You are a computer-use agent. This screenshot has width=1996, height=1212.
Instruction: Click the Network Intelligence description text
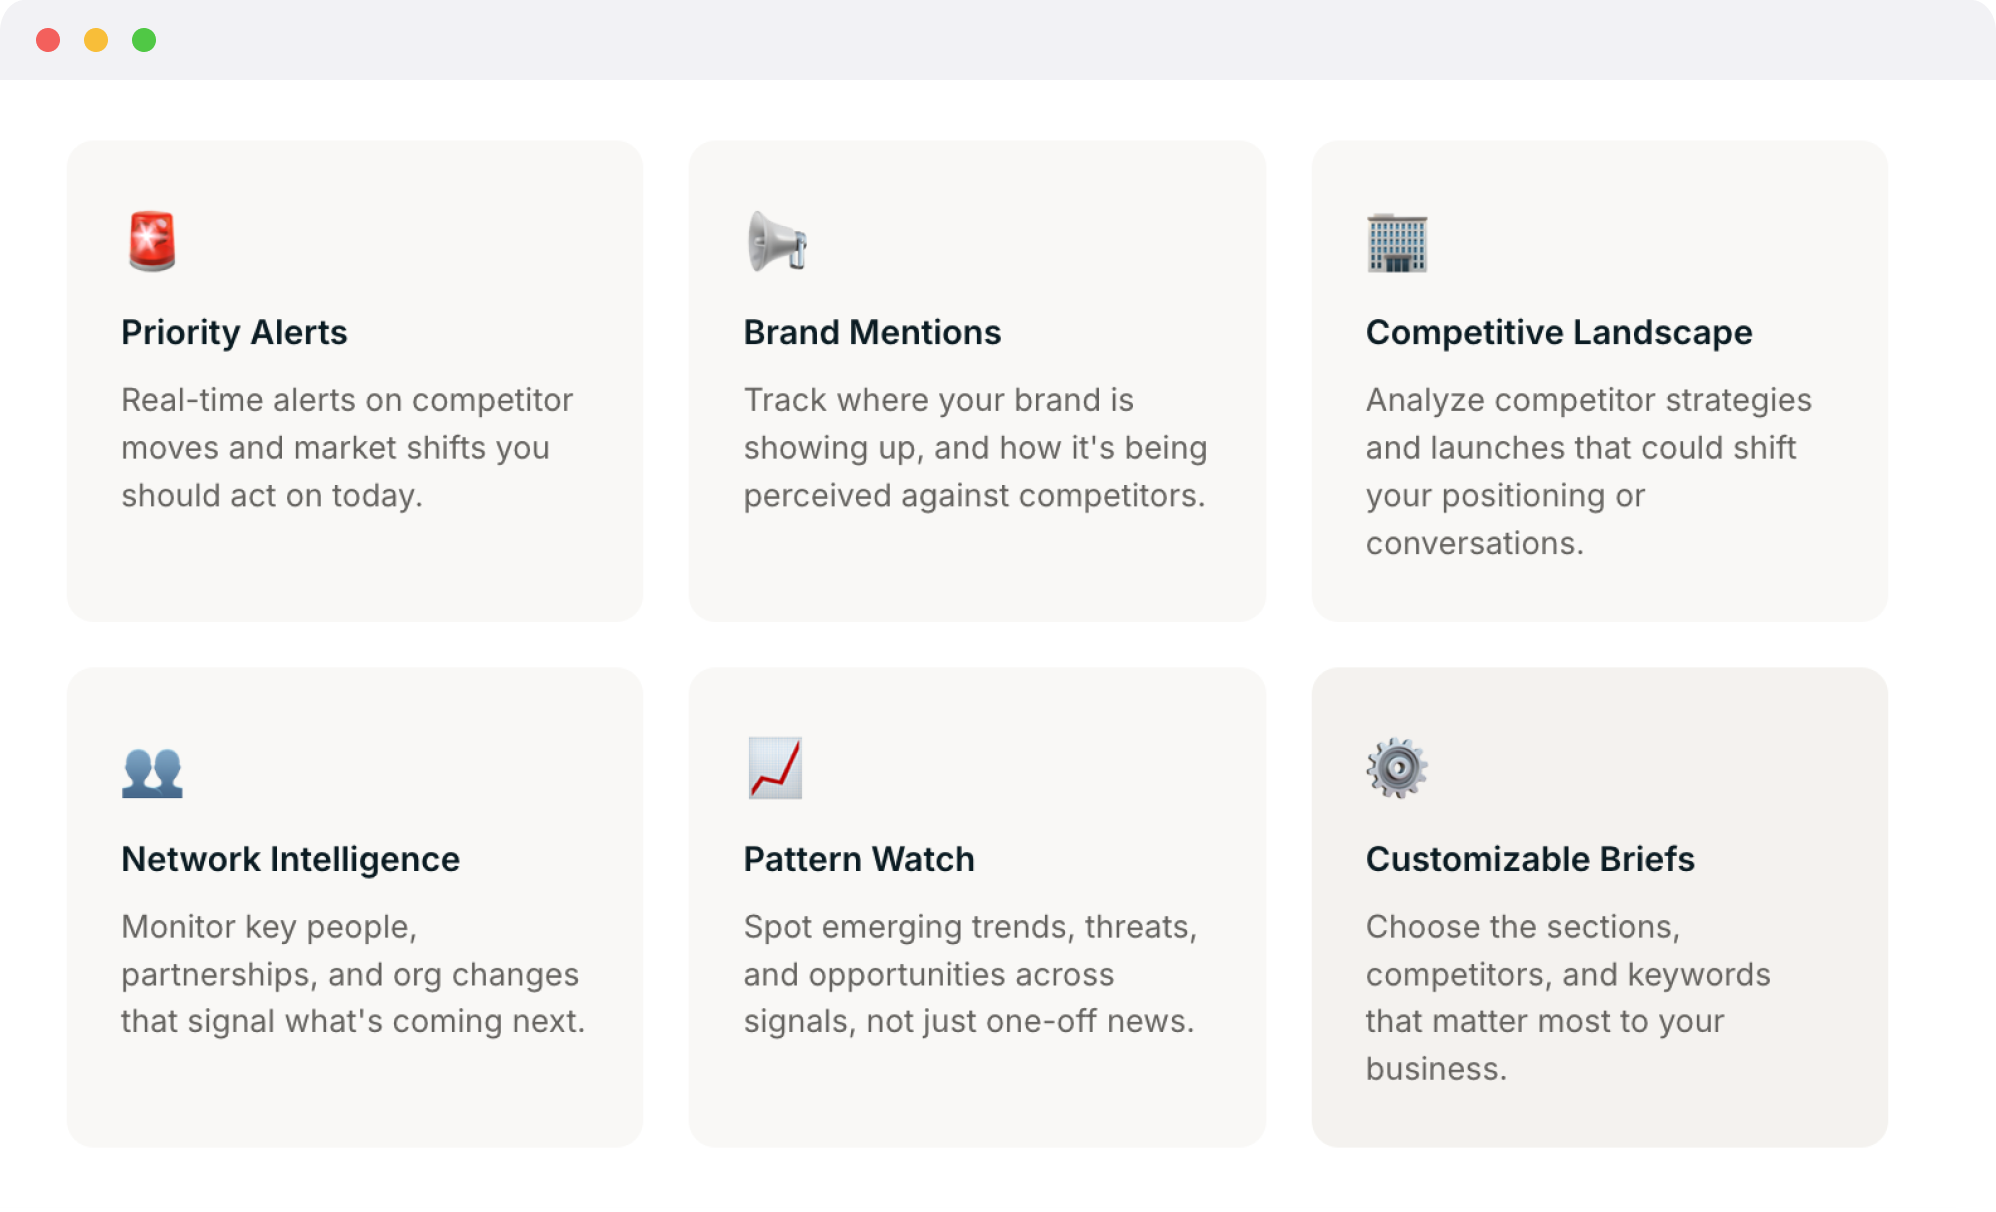point(352,974)
